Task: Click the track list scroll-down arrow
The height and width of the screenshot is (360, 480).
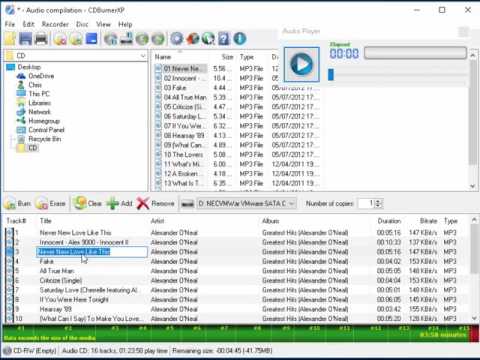Action: [474, 318]
